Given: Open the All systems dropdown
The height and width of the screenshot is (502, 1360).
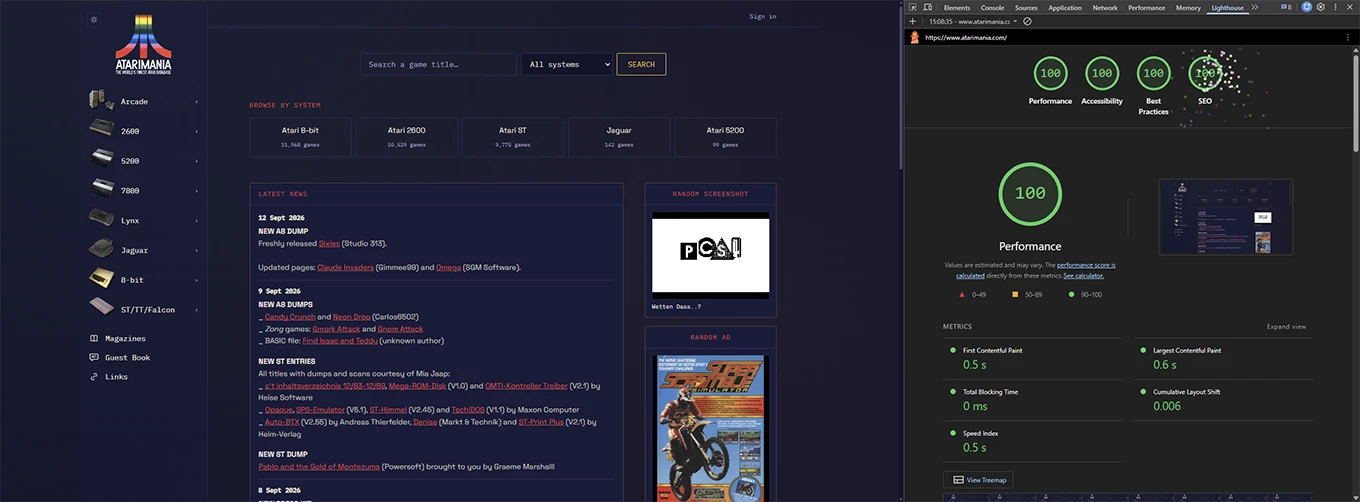Looking at the screenshot, I should pyautogui.click(x=567, y=64).
